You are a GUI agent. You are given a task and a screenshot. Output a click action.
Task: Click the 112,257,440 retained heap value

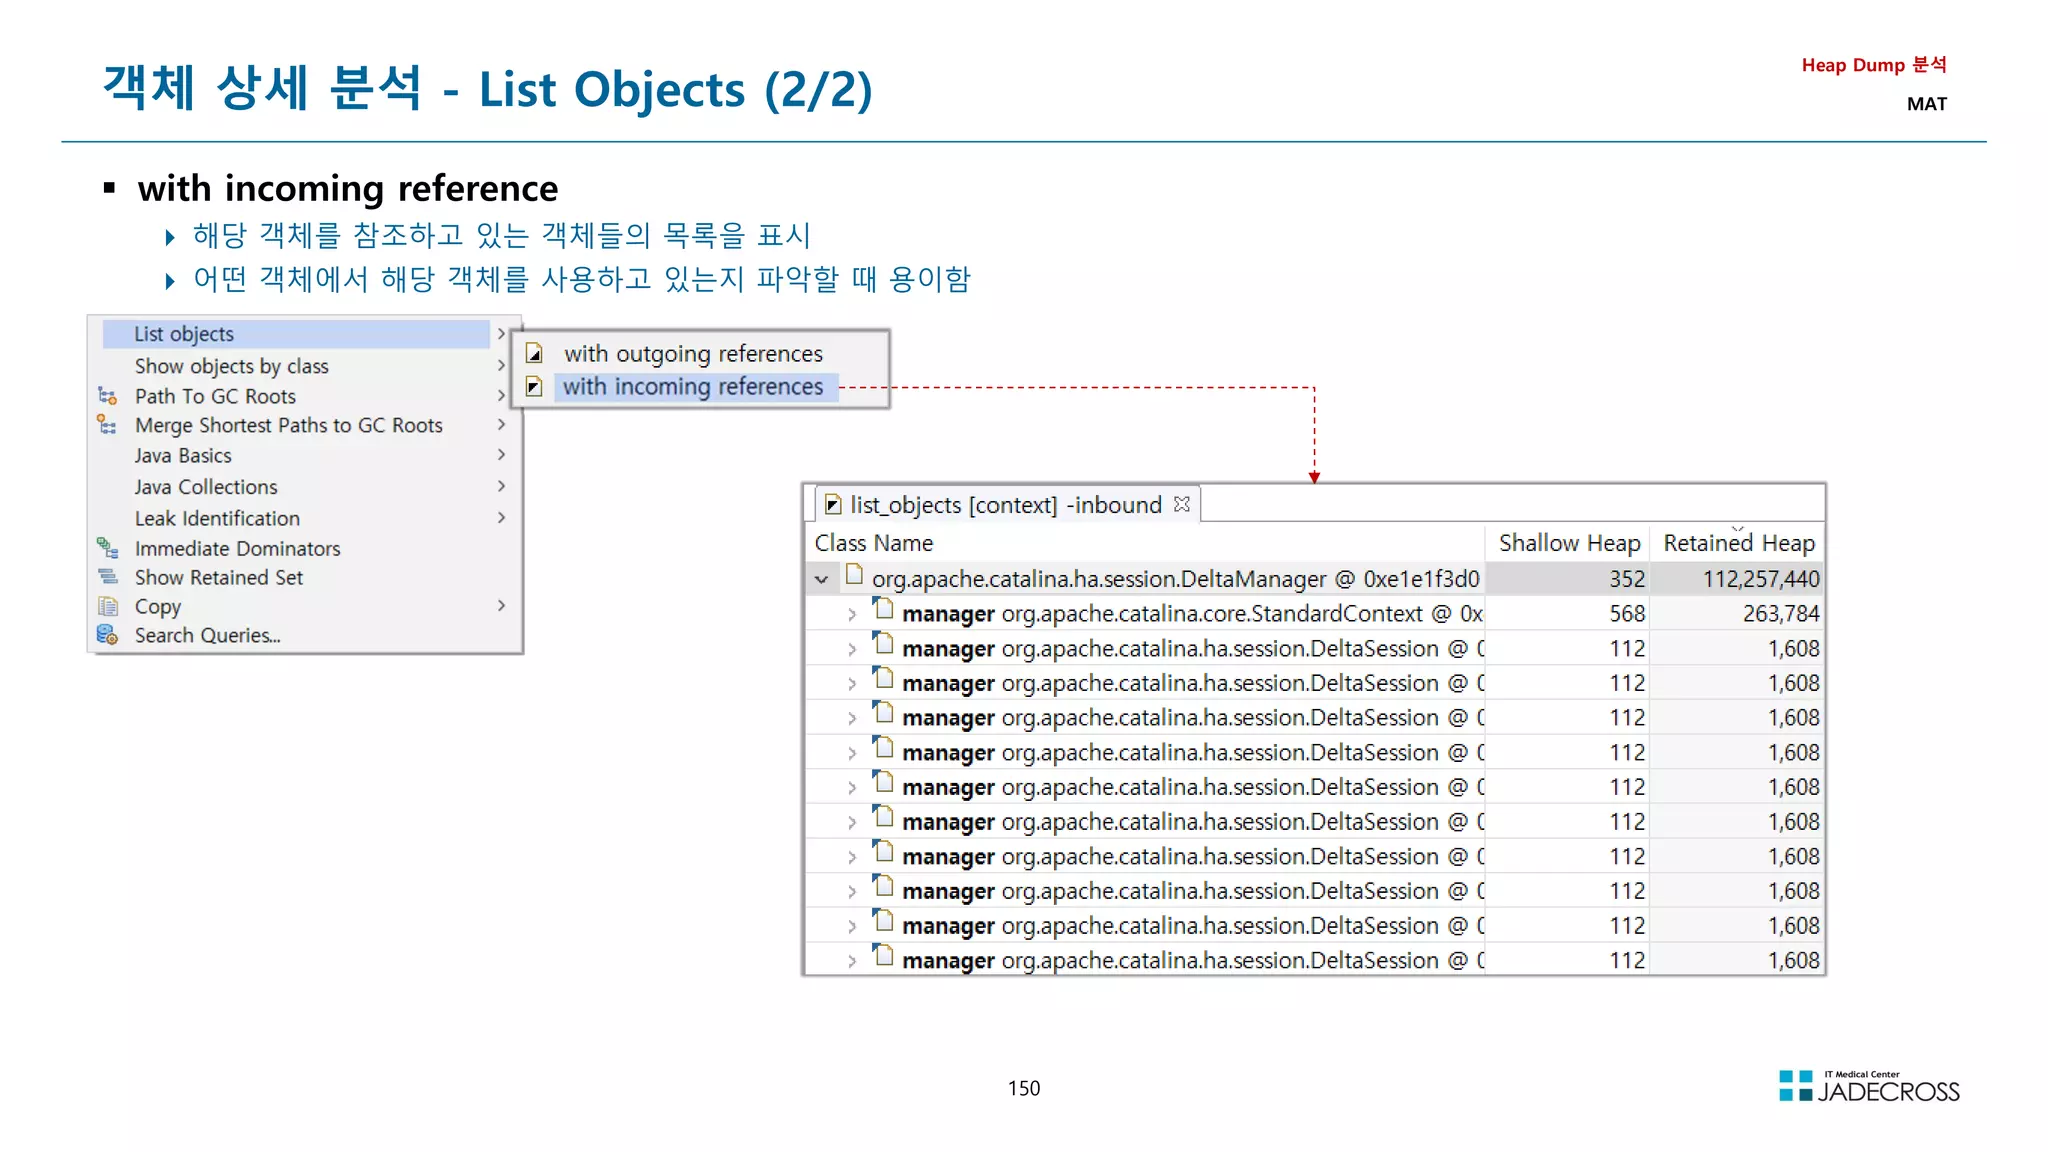(1761, 579)
